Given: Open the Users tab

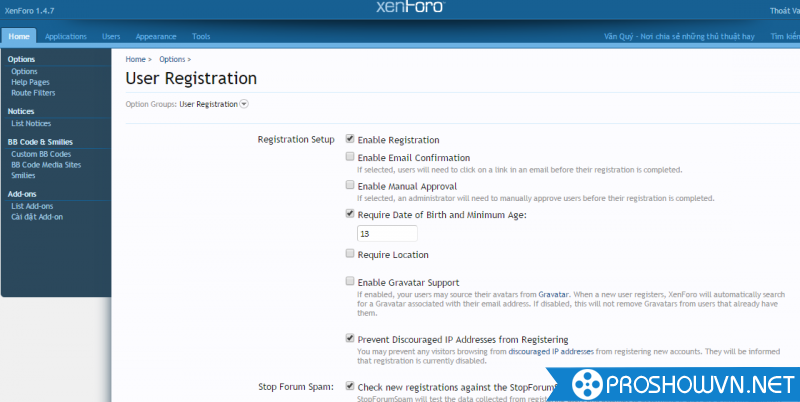Looking at the screenshot, I should click(x=111, y=36).
